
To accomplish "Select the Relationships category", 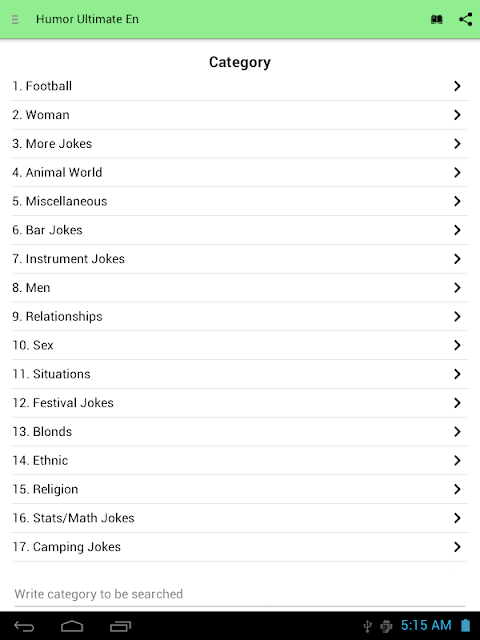I will 240,317.
